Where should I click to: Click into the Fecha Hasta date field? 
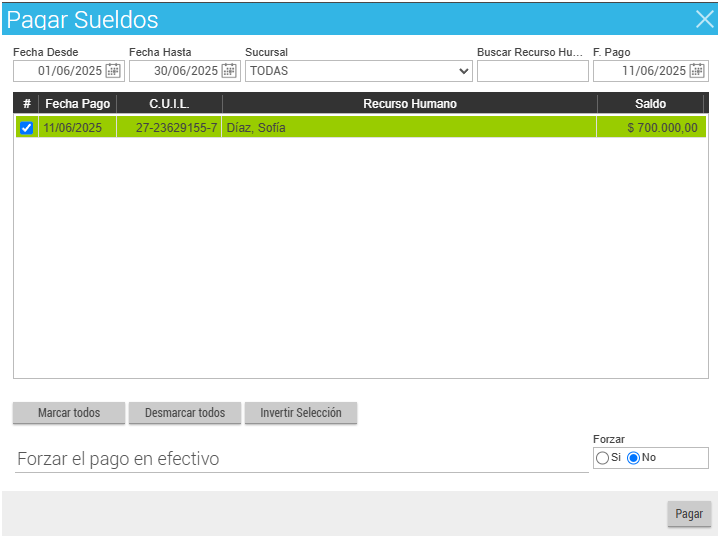tap(176, 71)
